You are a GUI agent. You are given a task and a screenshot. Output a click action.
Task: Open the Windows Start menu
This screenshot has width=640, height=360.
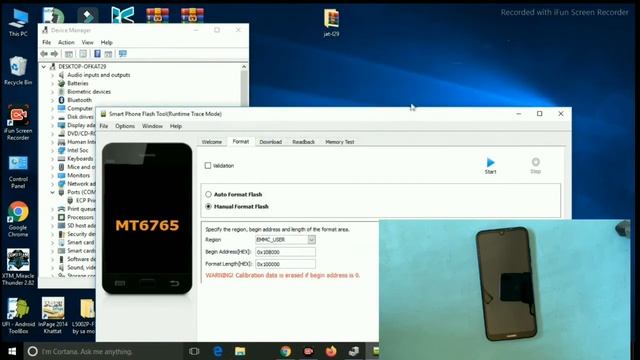point(12,351)
